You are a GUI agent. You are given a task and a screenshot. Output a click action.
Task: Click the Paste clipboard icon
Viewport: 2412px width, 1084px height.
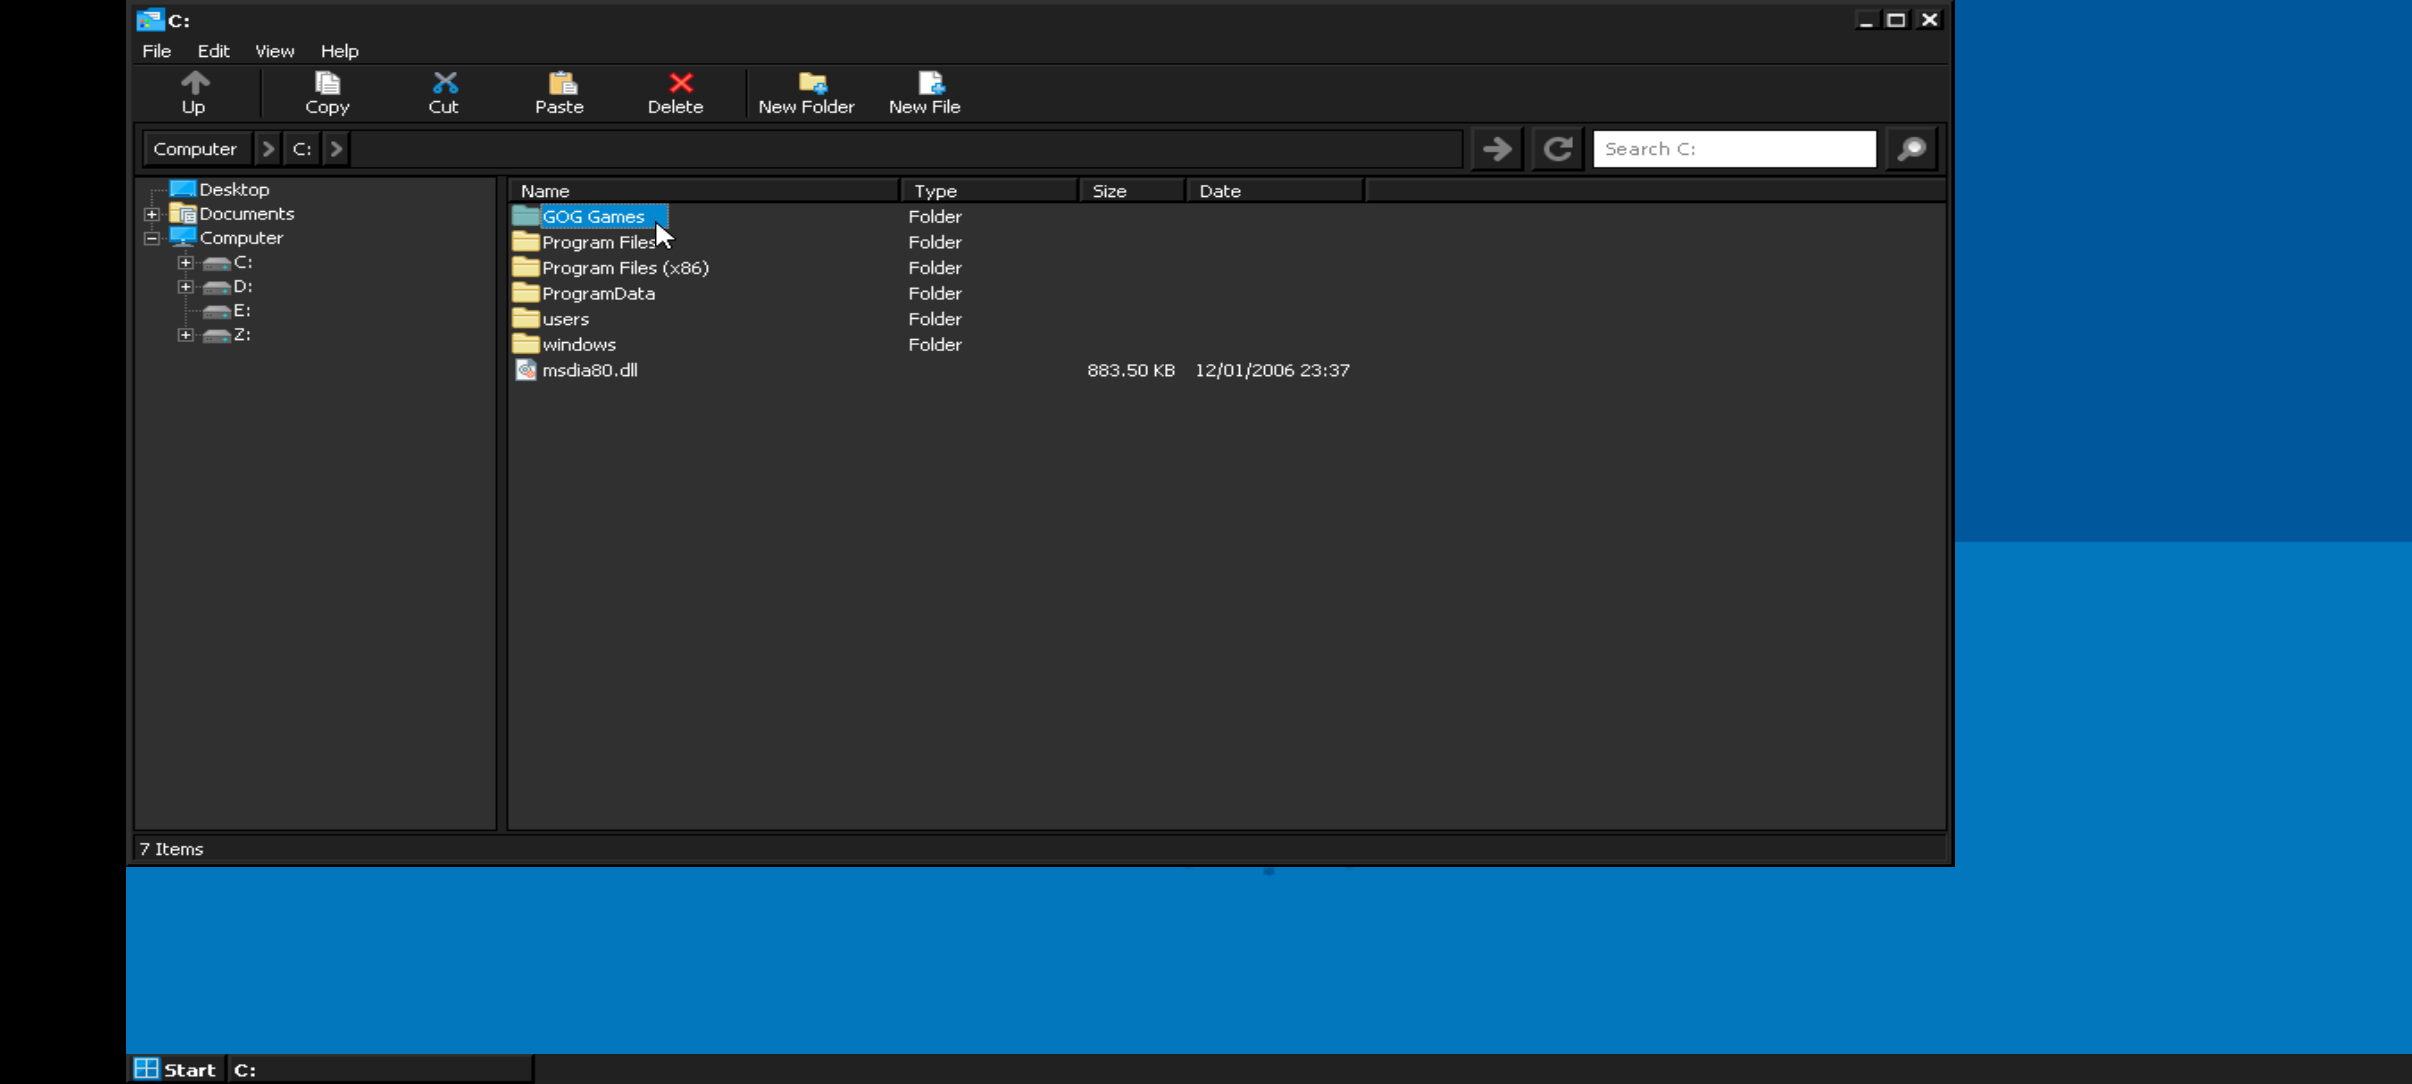560,83
